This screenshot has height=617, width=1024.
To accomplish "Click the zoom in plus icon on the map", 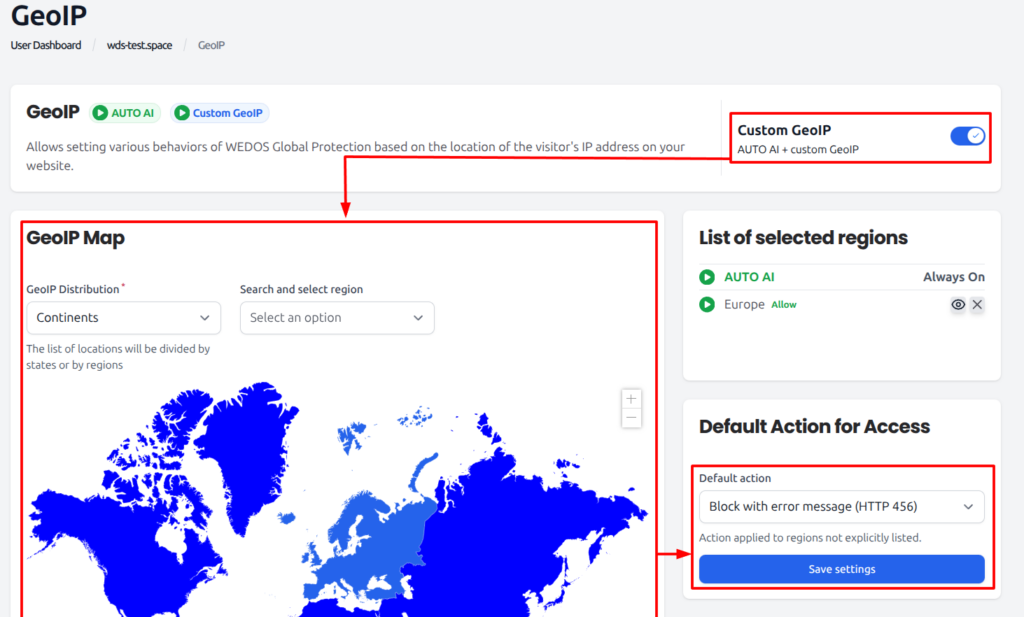I will click(x=631, y=398).
